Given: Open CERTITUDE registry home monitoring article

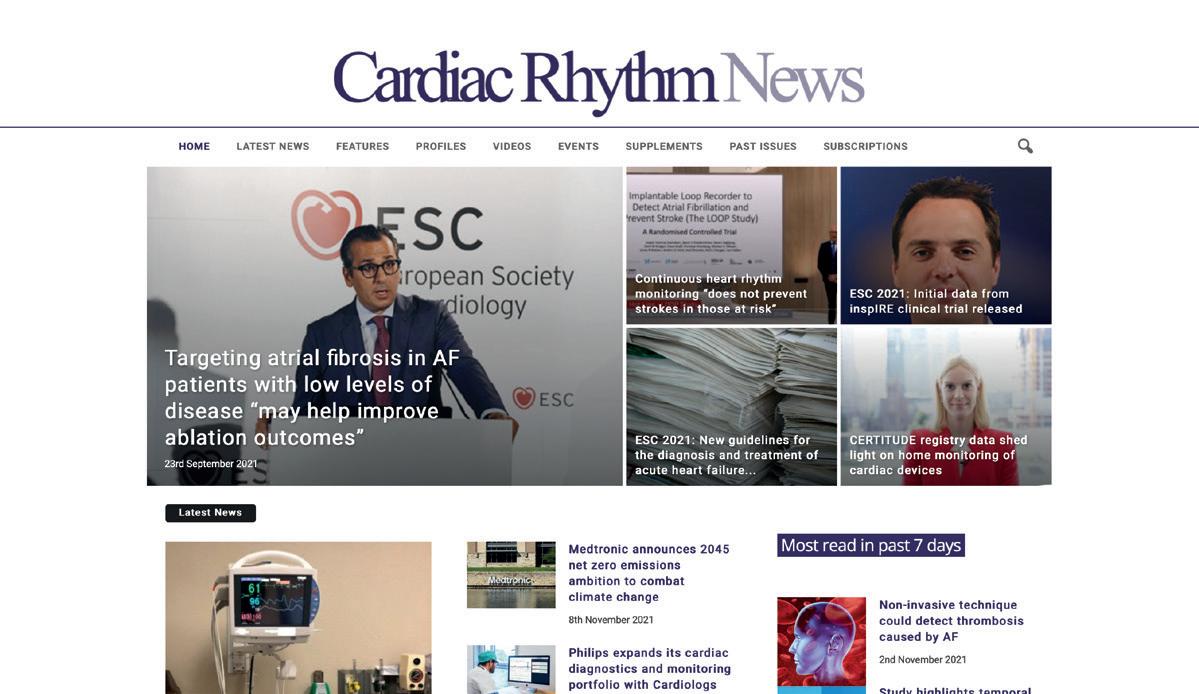Looking at the screenshot, I should pyautogui.click(x=938, y=455).
